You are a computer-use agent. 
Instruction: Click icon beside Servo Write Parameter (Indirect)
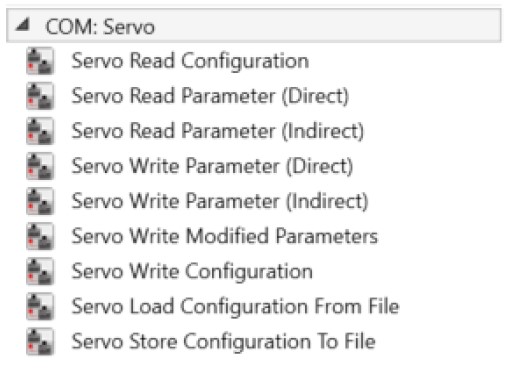[x=40, y=201]
